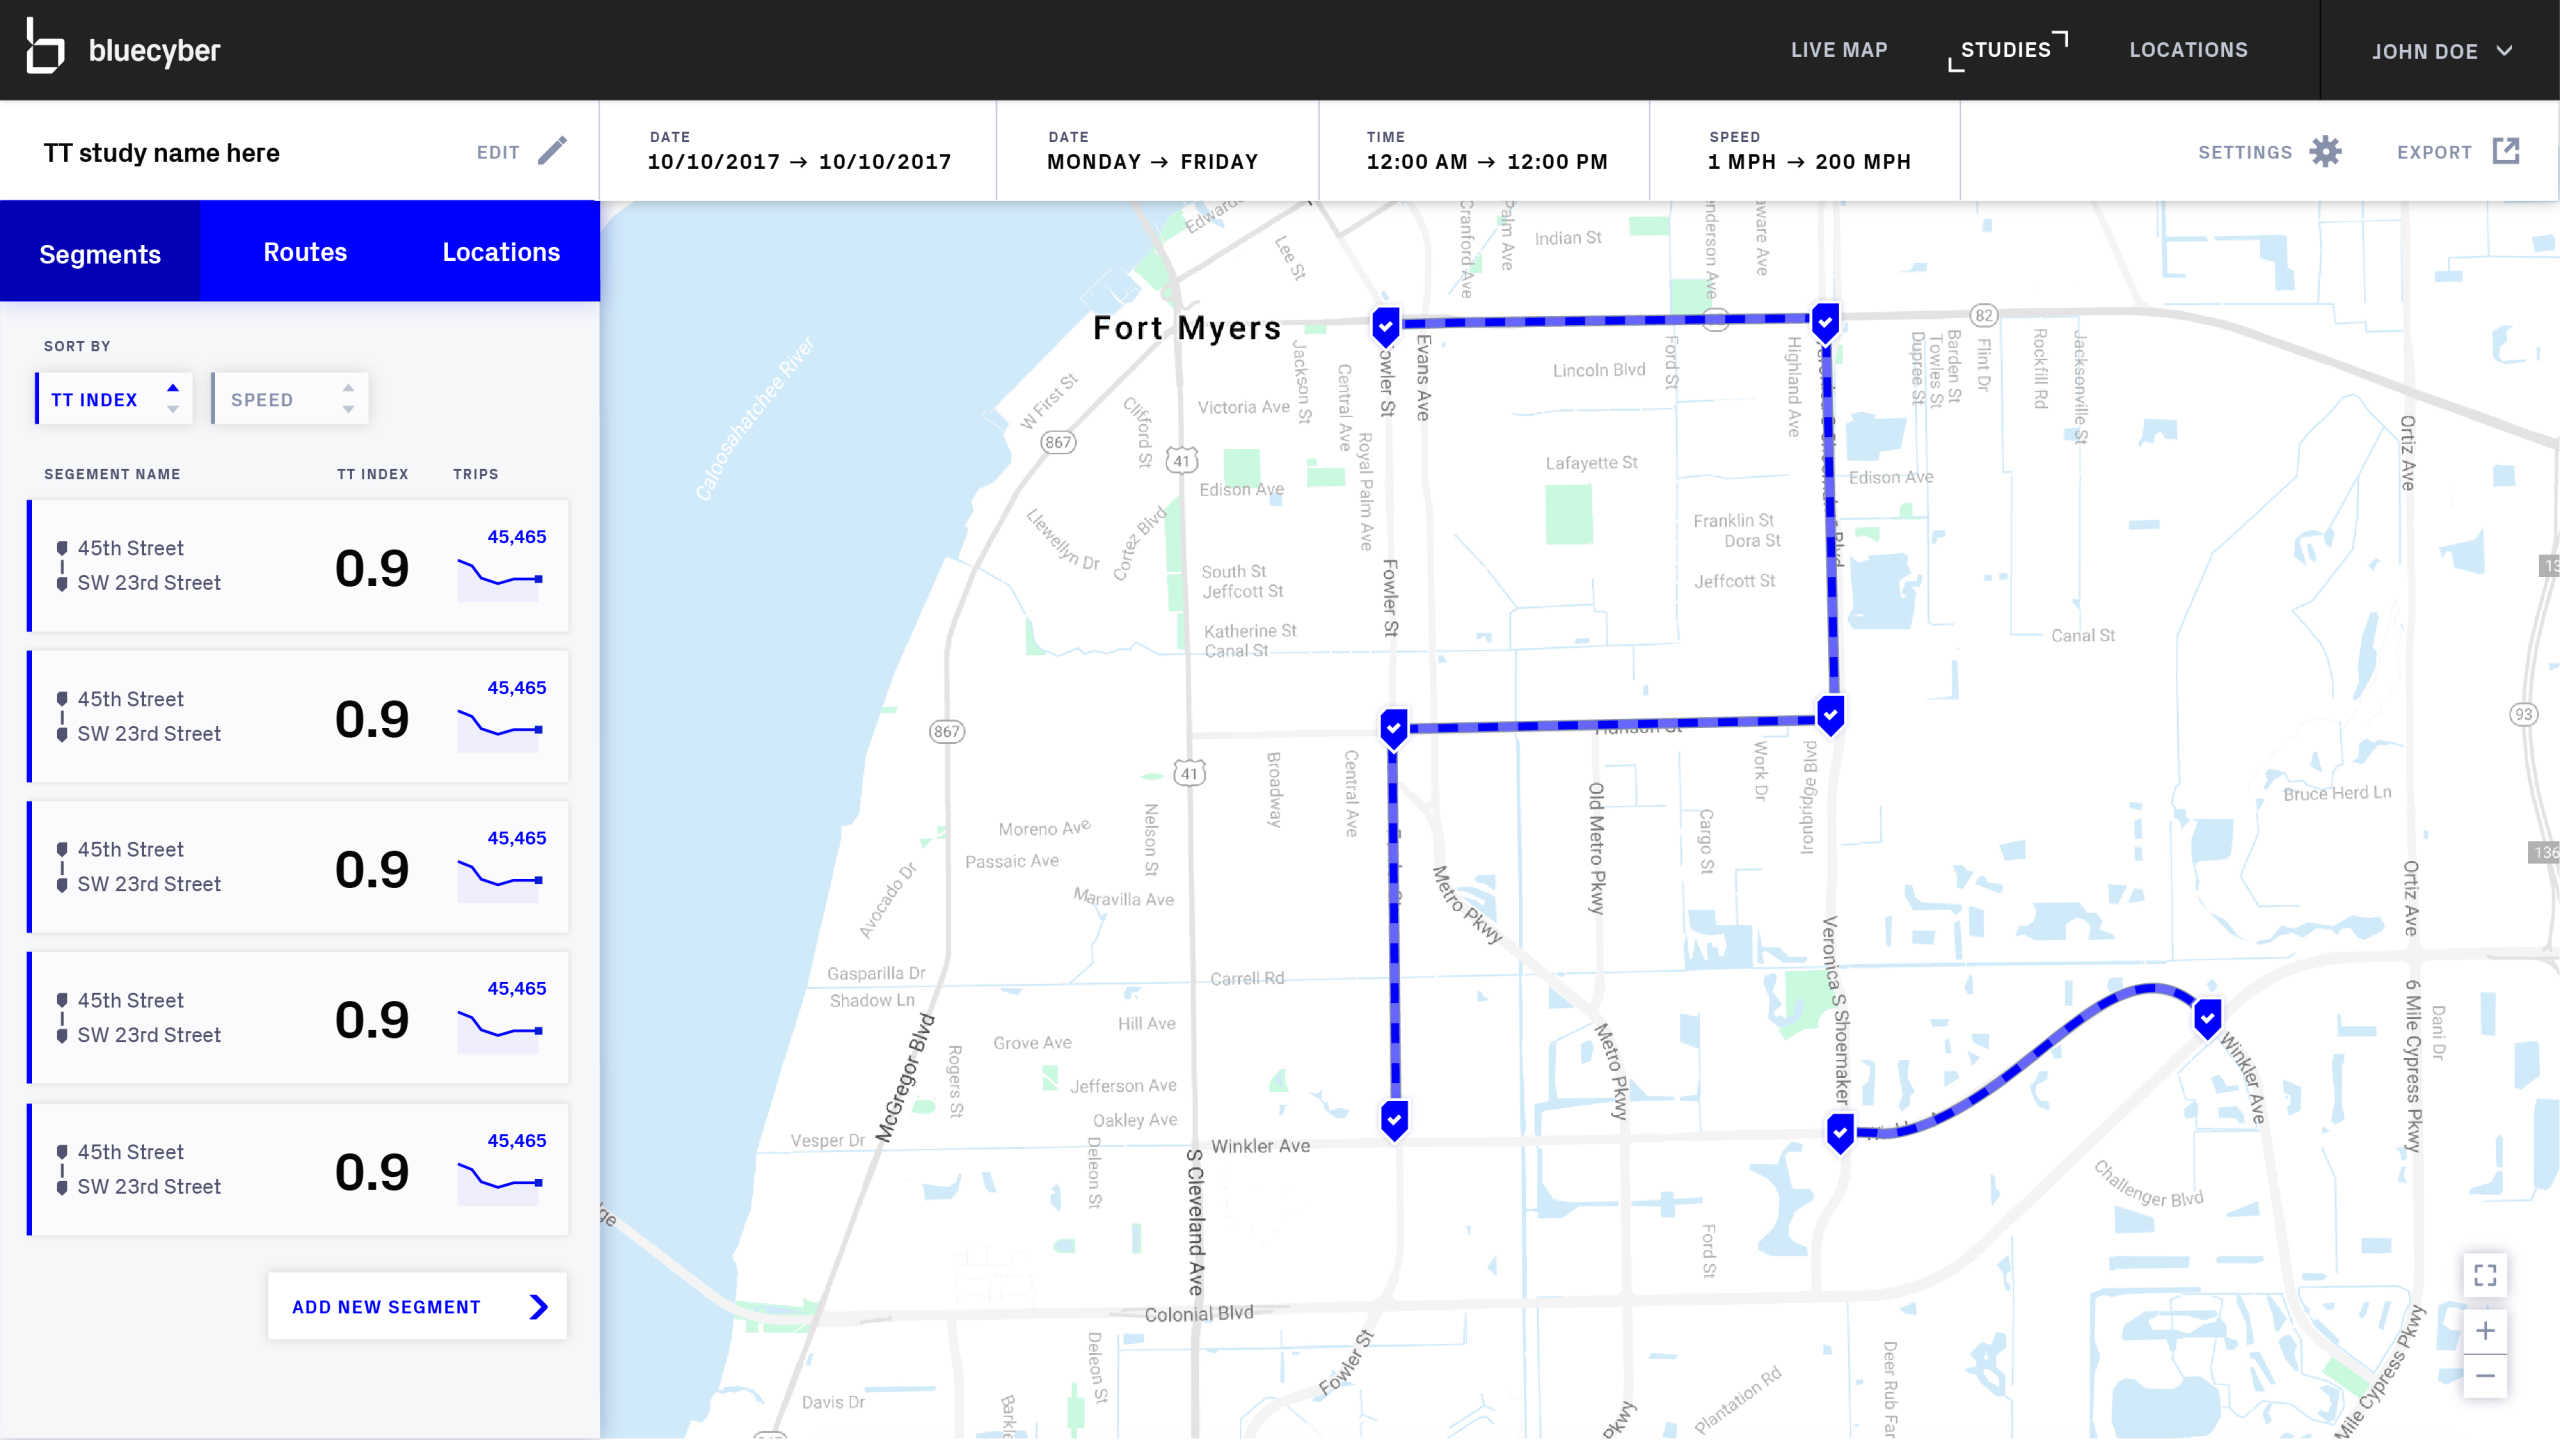Zoom out on the map
This screenshot has width=2560, height=1440.
point(2485,1377)
